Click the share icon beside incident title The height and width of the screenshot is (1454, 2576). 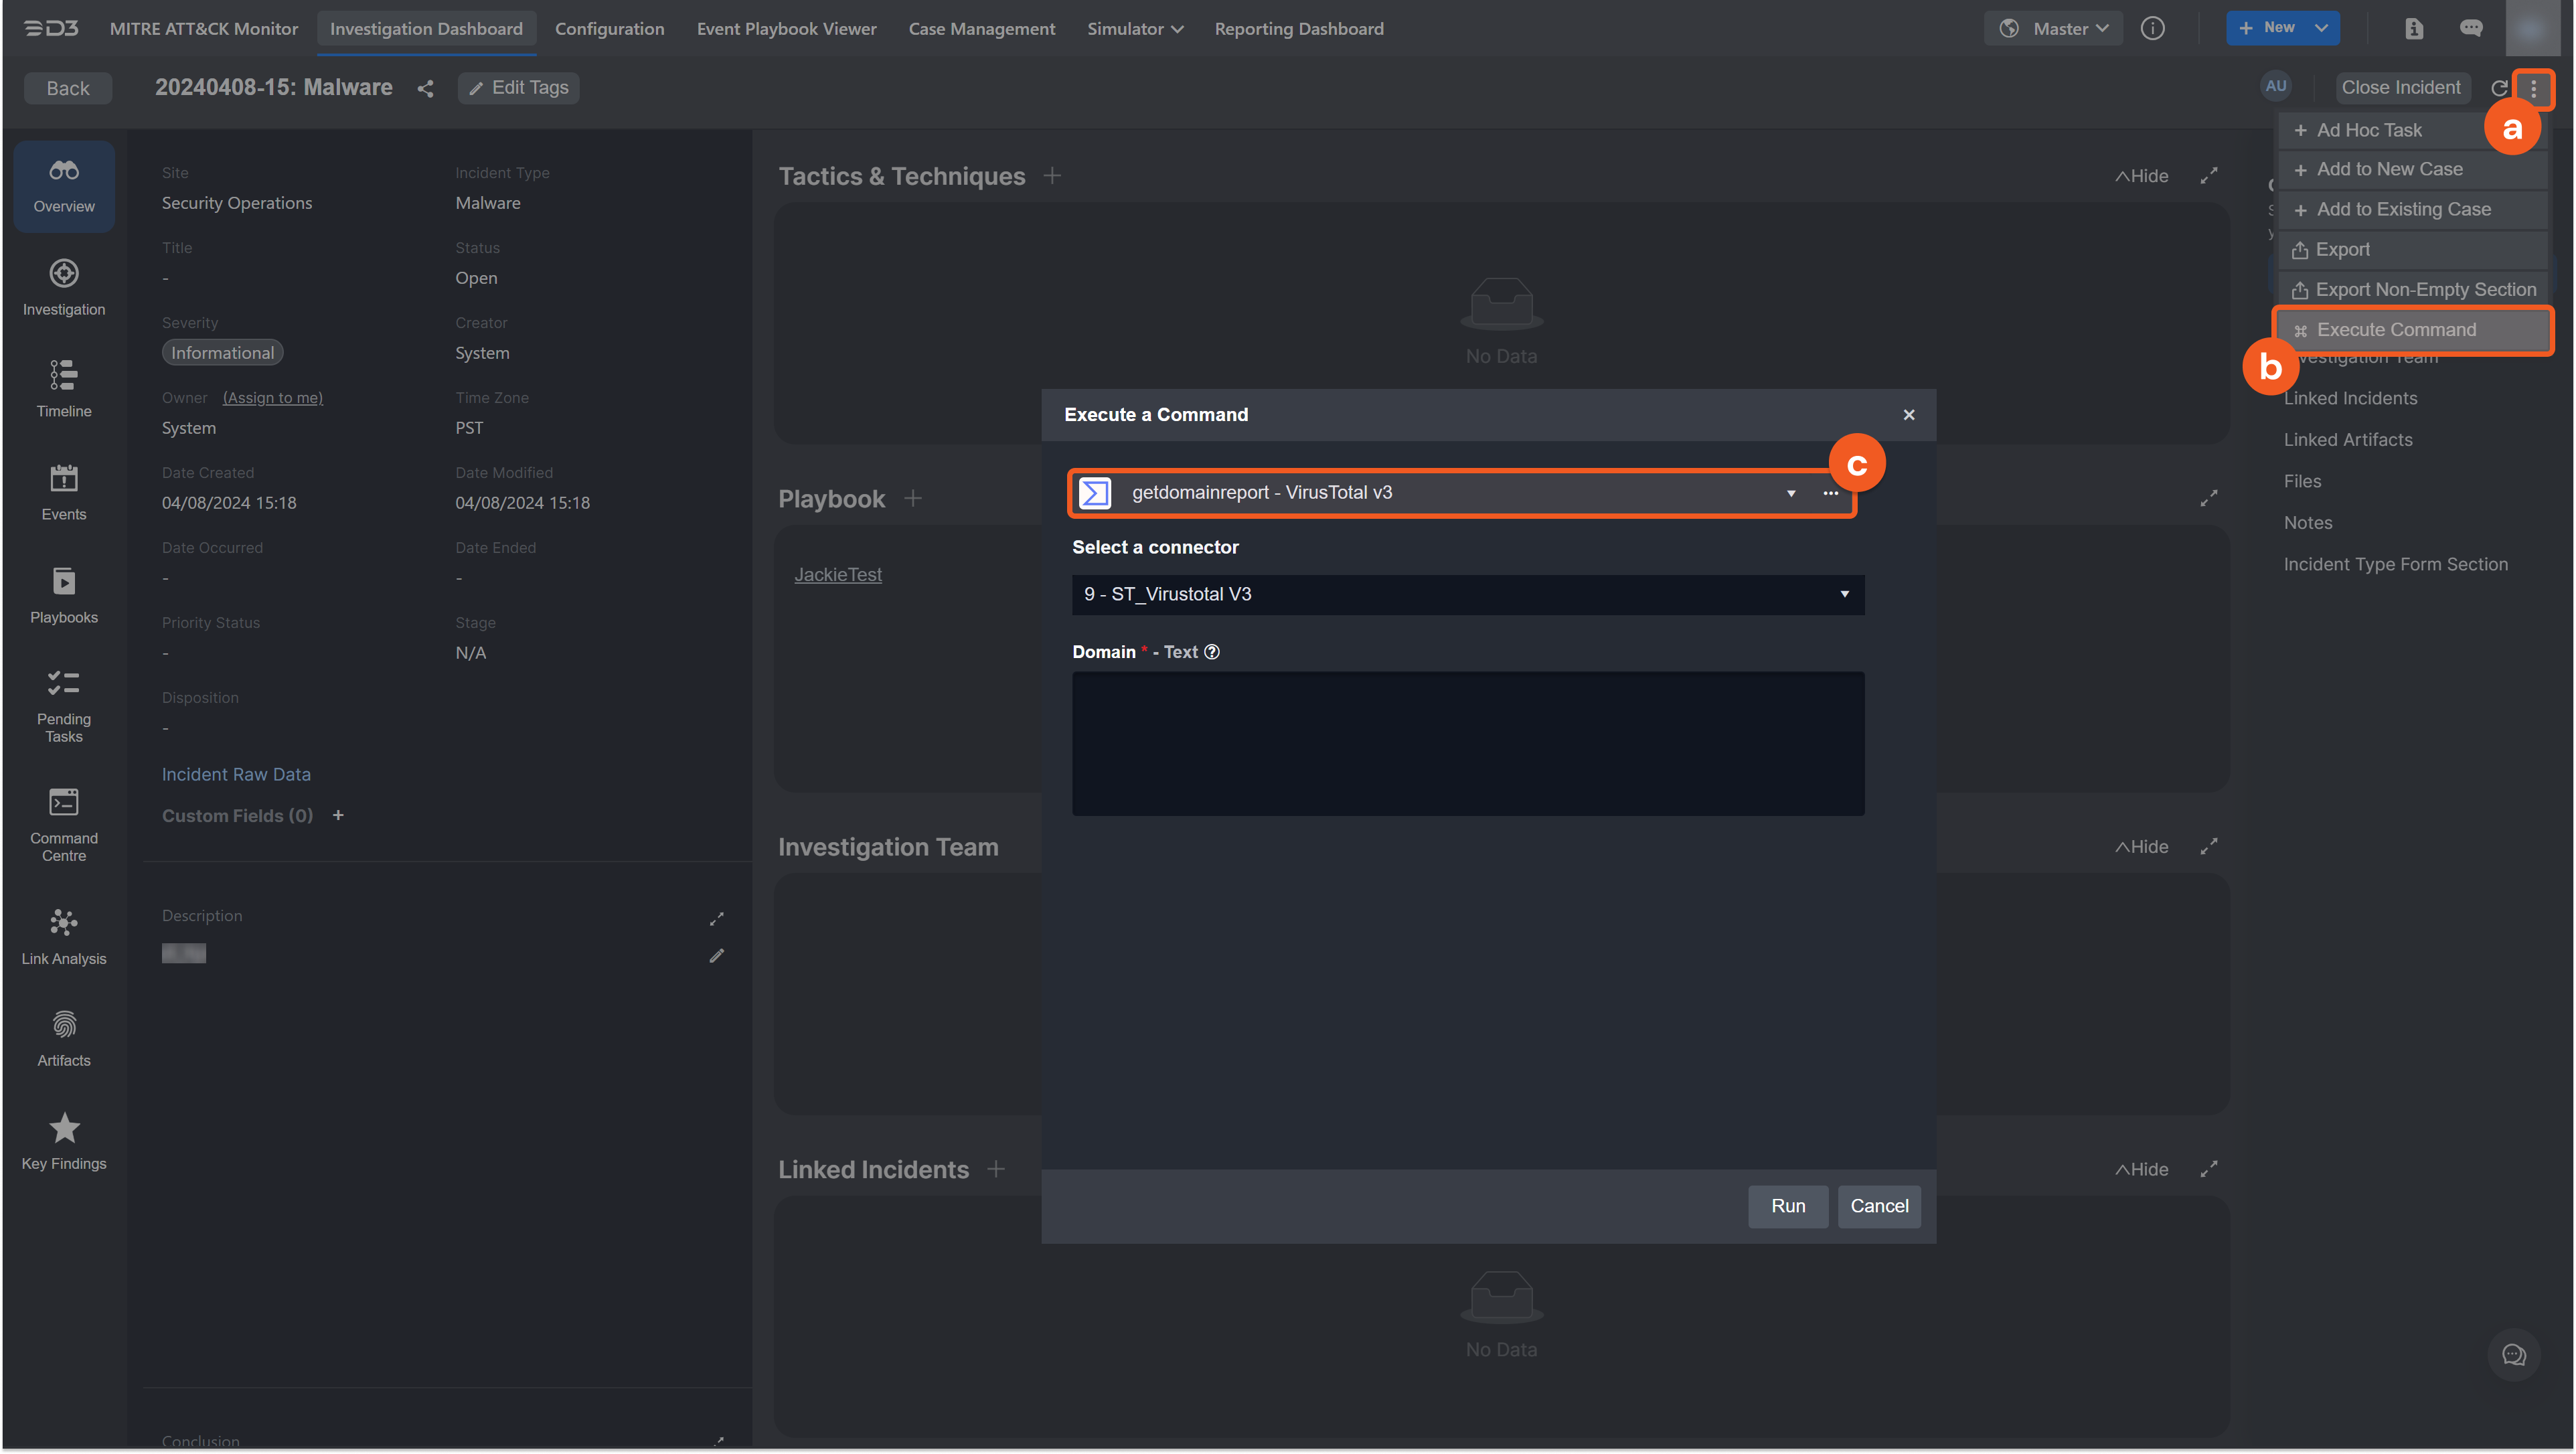[x=425, y=88]
